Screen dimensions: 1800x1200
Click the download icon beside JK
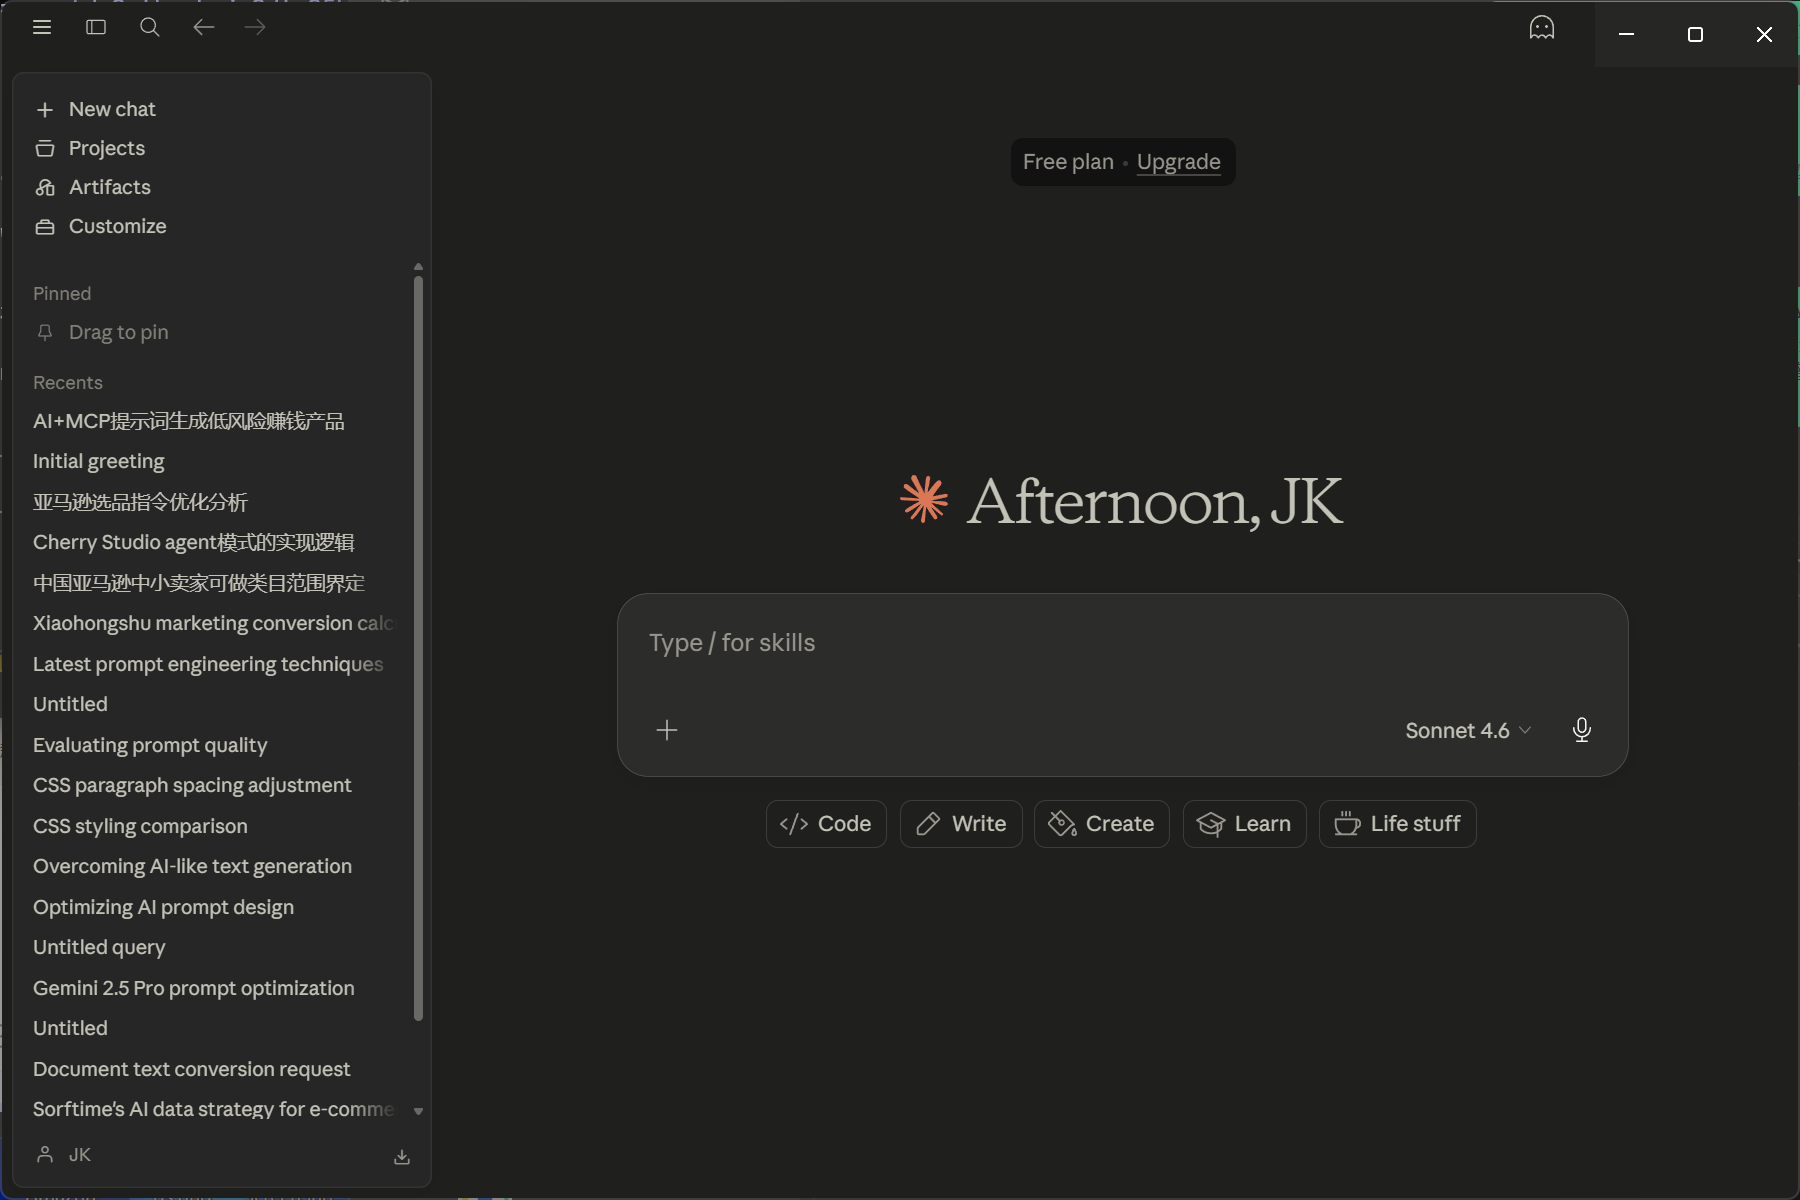coord(402,1157)
